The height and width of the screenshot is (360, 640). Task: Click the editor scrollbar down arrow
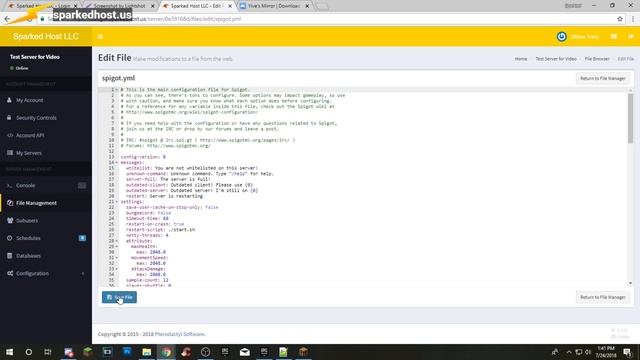pyautogui.click(x=630, y=283)
